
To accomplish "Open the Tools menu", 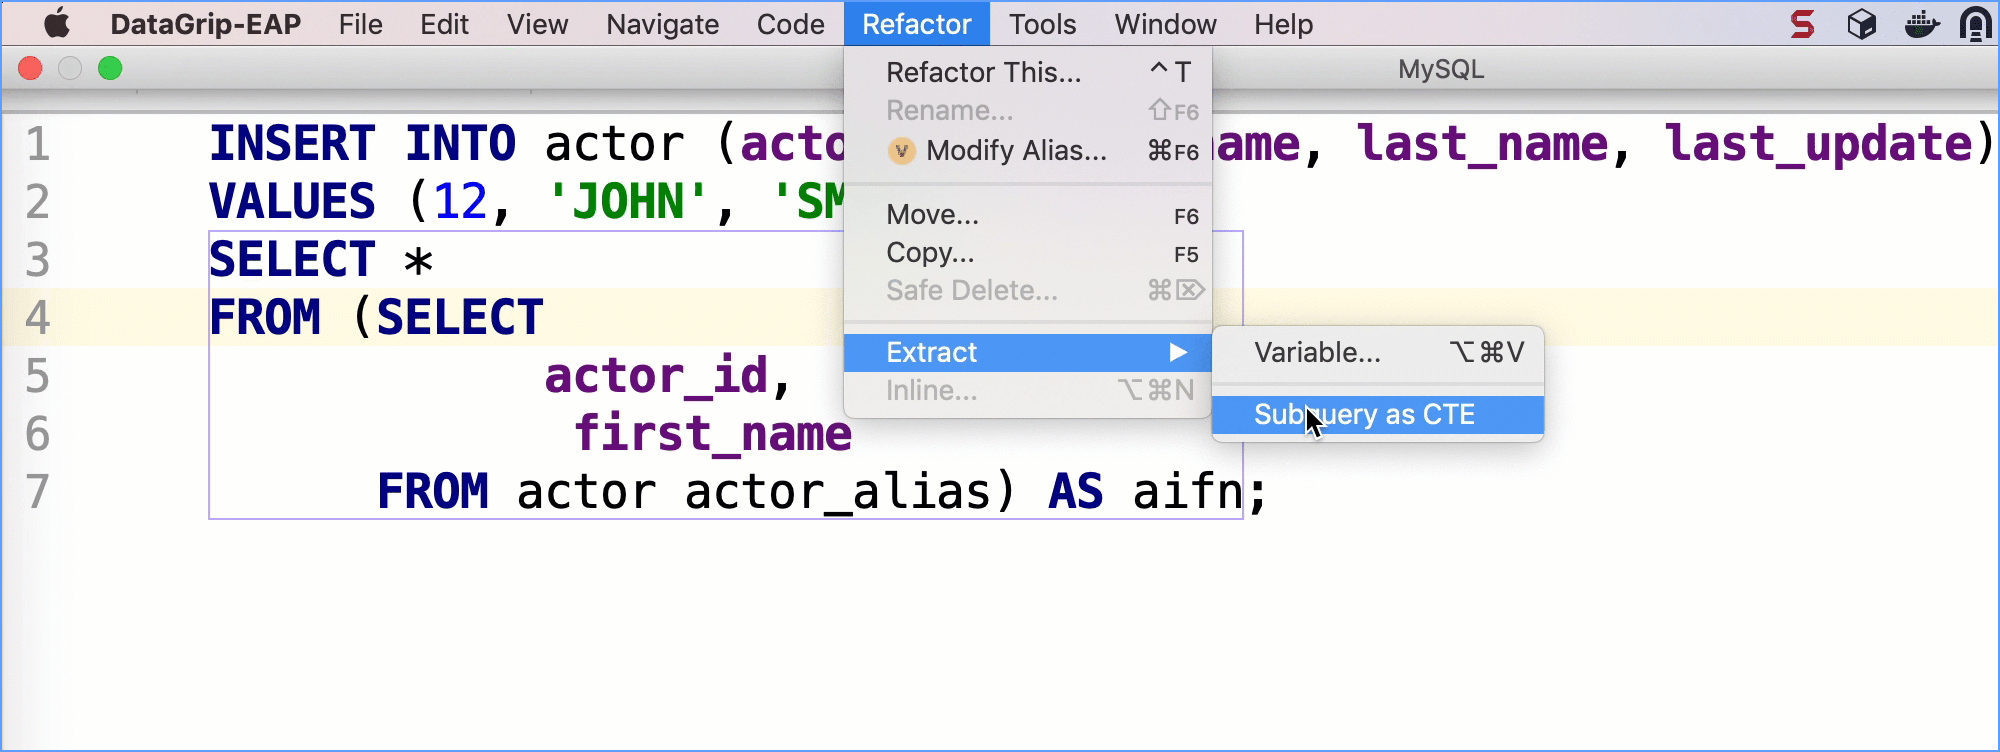I will click(1042, 24).
